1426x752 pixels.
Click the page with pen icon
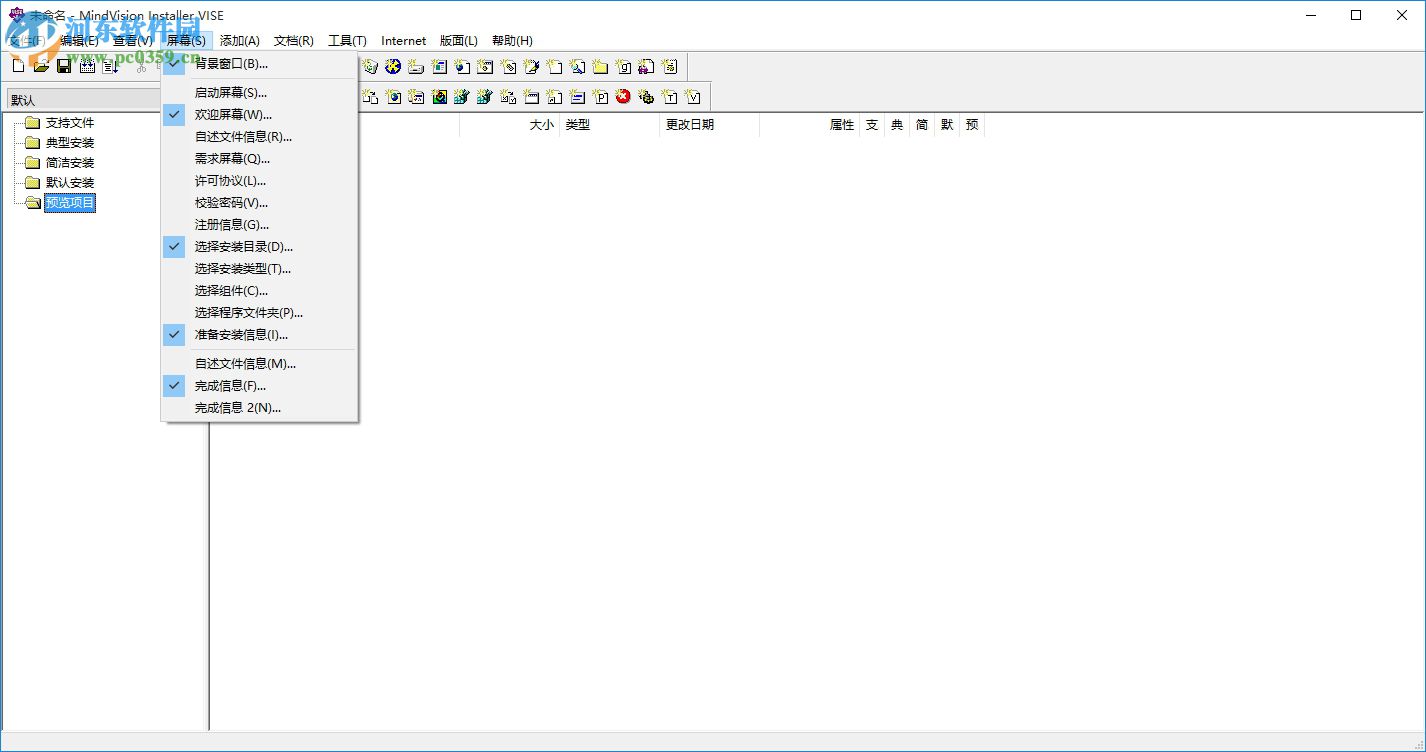pos(531,67)
